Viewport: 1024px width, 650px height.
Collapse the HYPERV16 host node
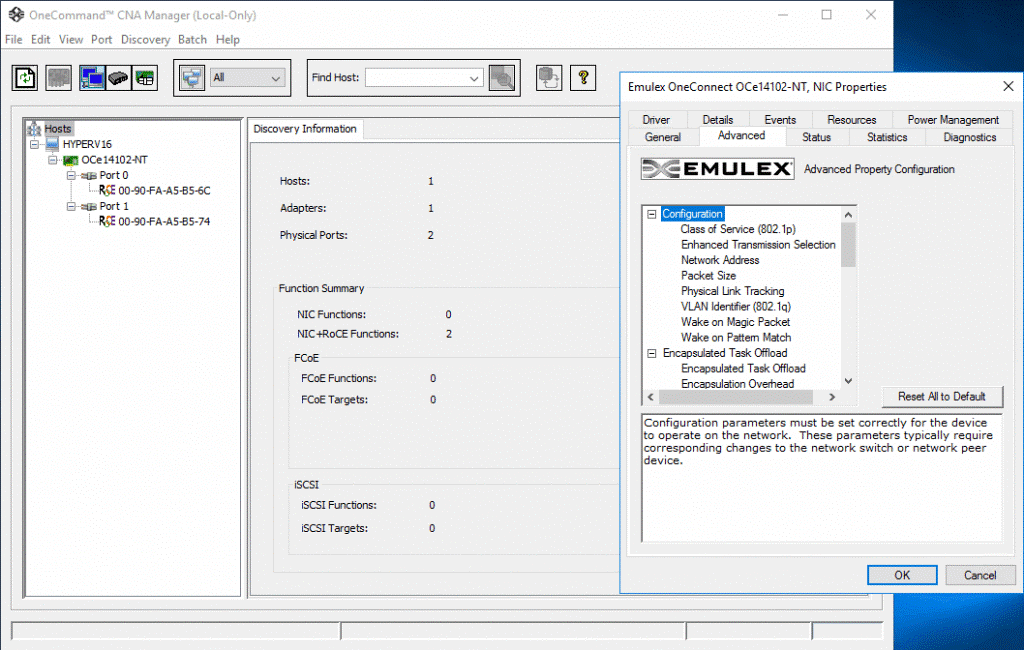(x=35, y=144)
